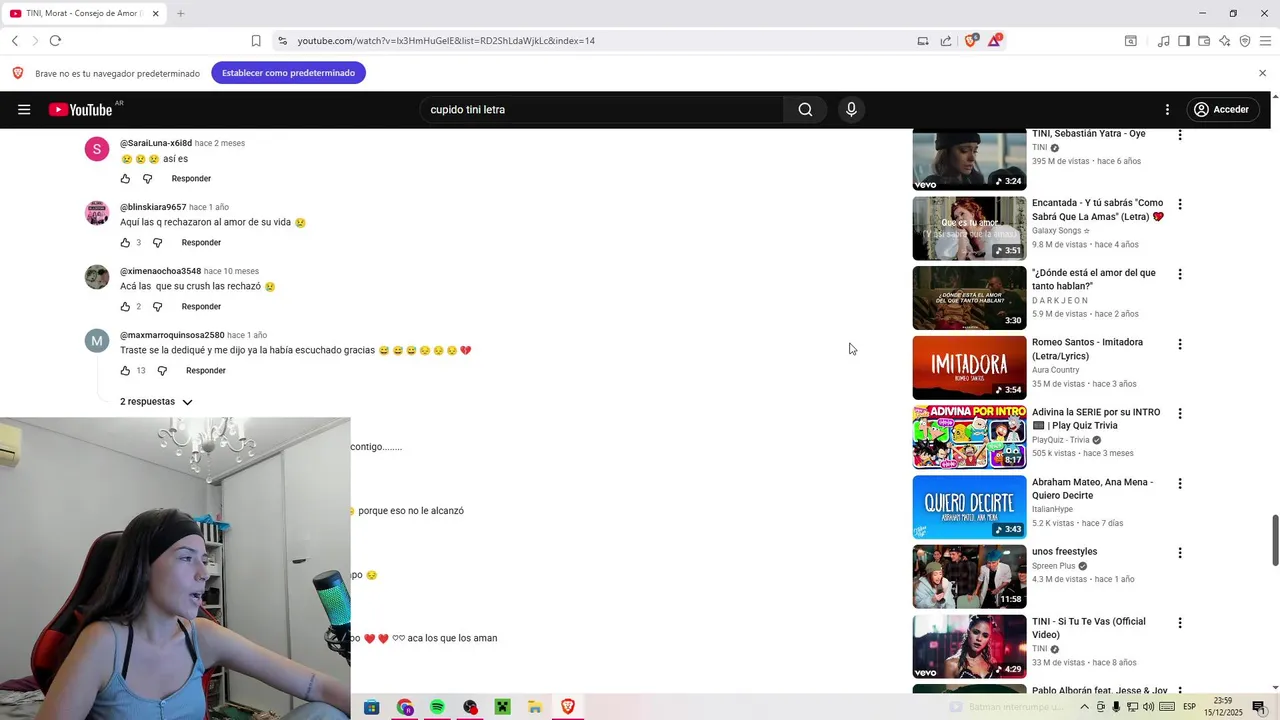Open Brave VPN shield icon
This screenshot has width=1280, height=720.
[x=1245, y=41]
